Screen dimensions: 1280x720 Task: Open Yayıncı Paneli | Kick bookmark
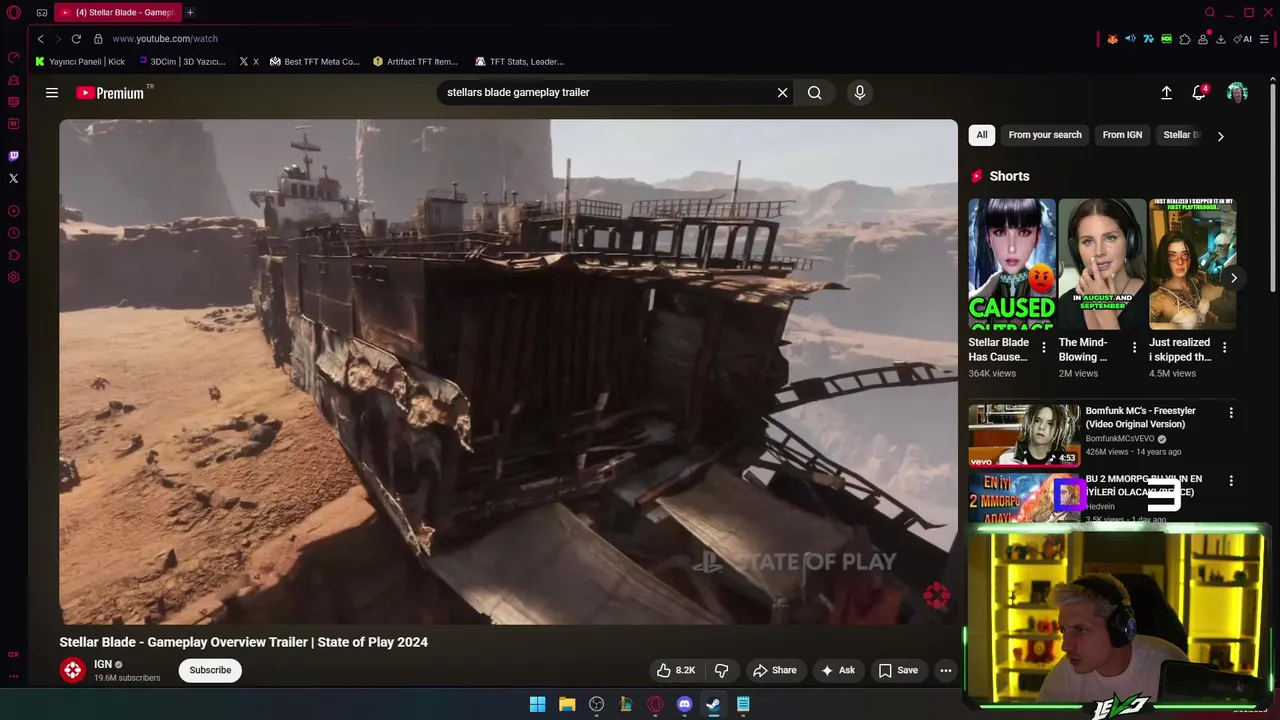[80, 62]
